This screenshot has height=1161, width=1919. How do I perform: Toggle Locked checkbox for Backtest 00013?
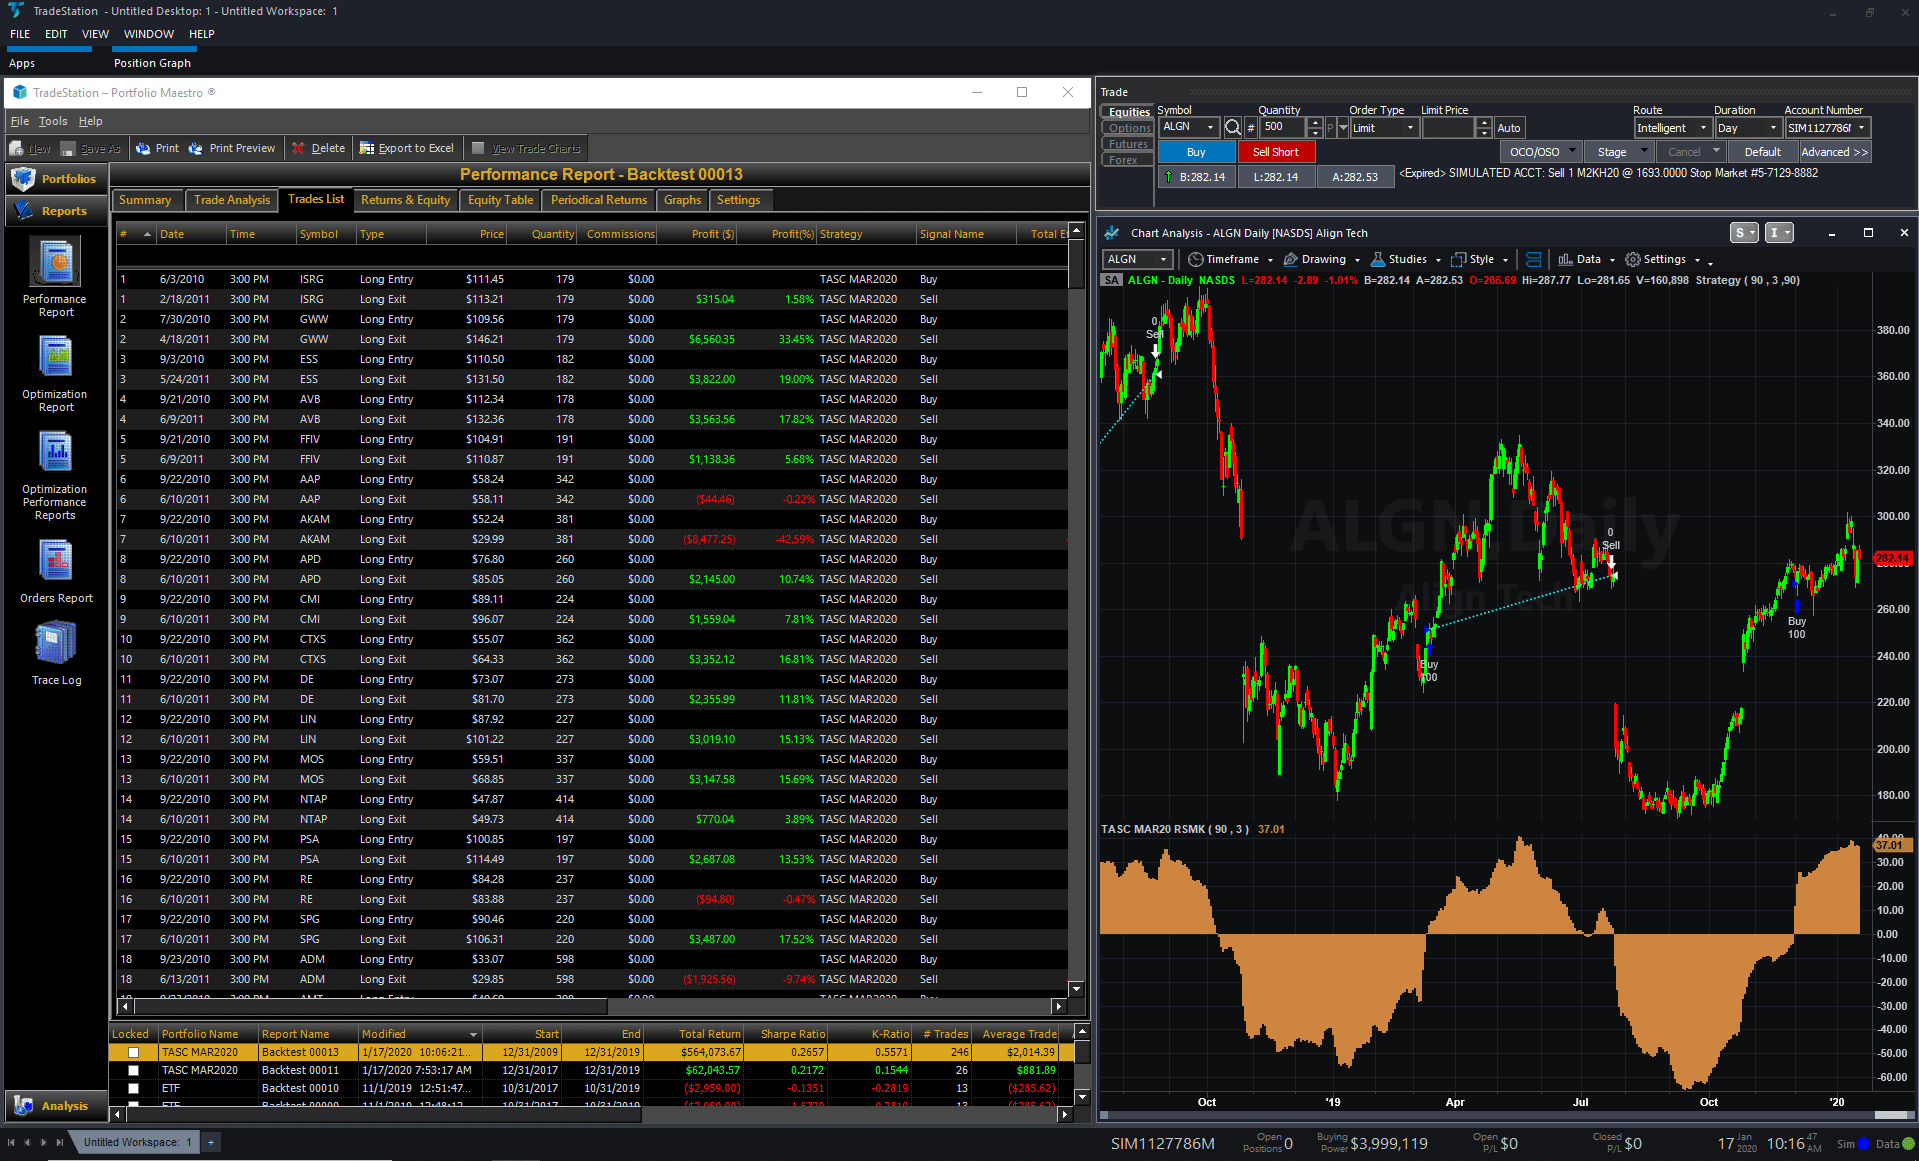133,1052
